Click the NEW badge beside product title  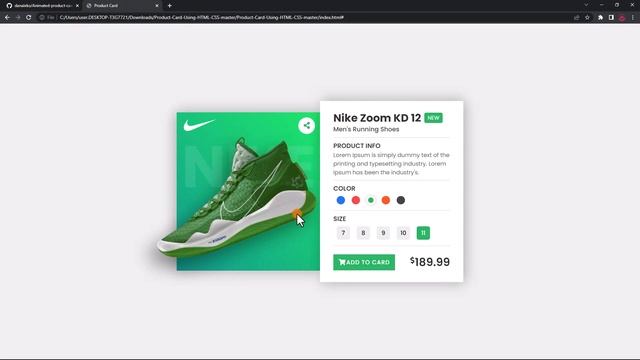click(x=433, y=118)
